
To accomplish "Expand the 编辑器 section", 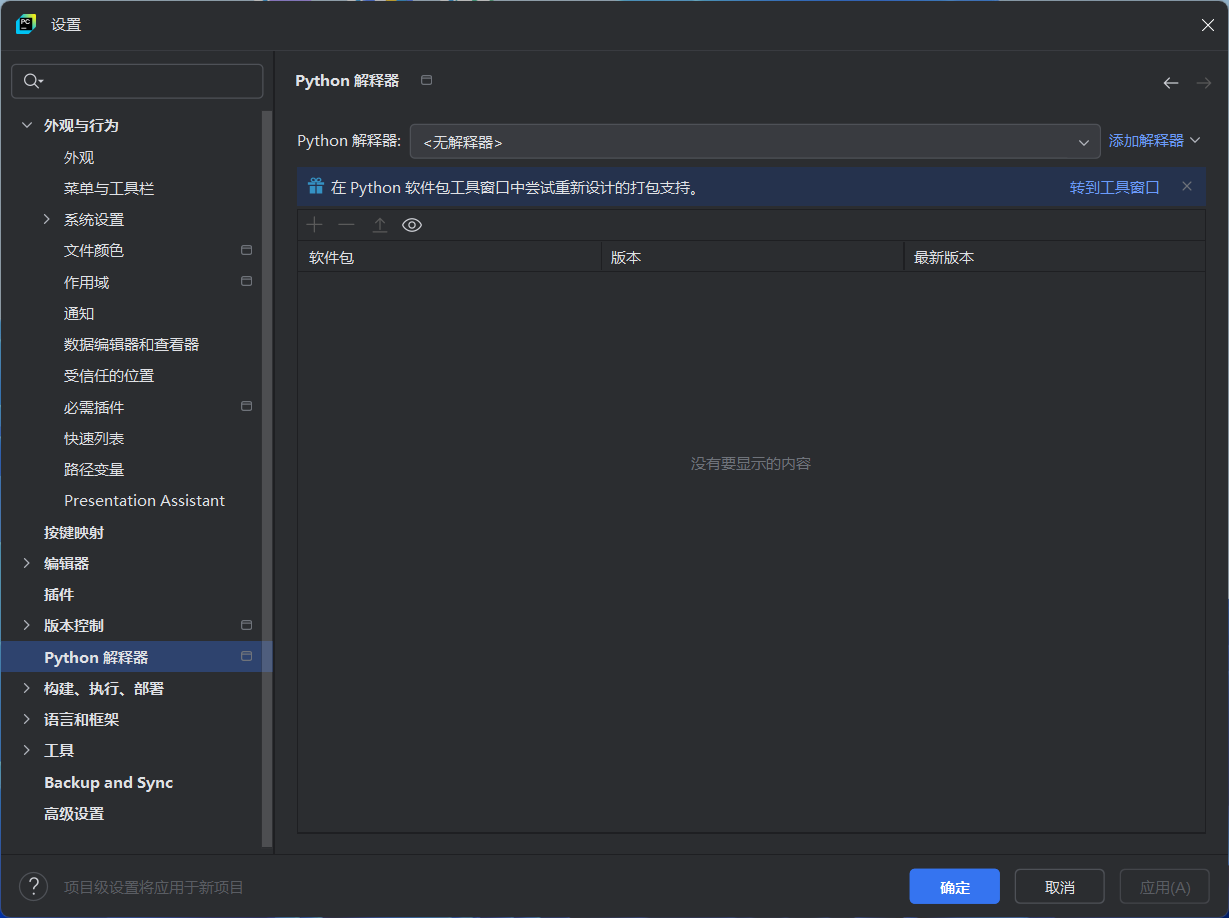I will pyautogui.click(x=27, y=563).
